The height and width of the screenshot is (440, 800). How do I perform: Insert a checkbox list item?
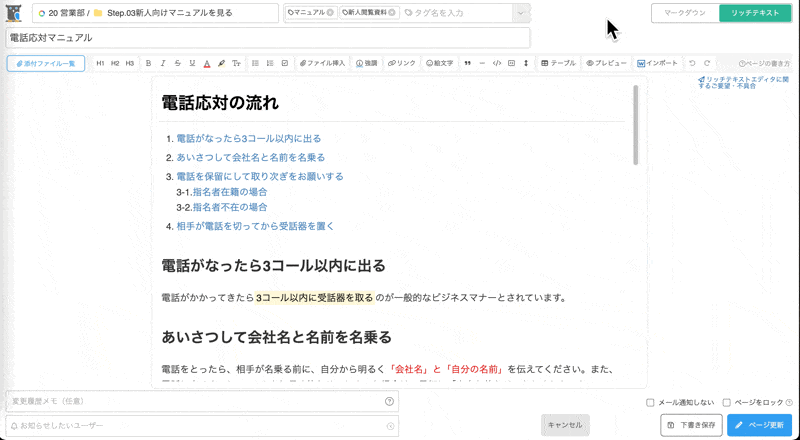285,63
